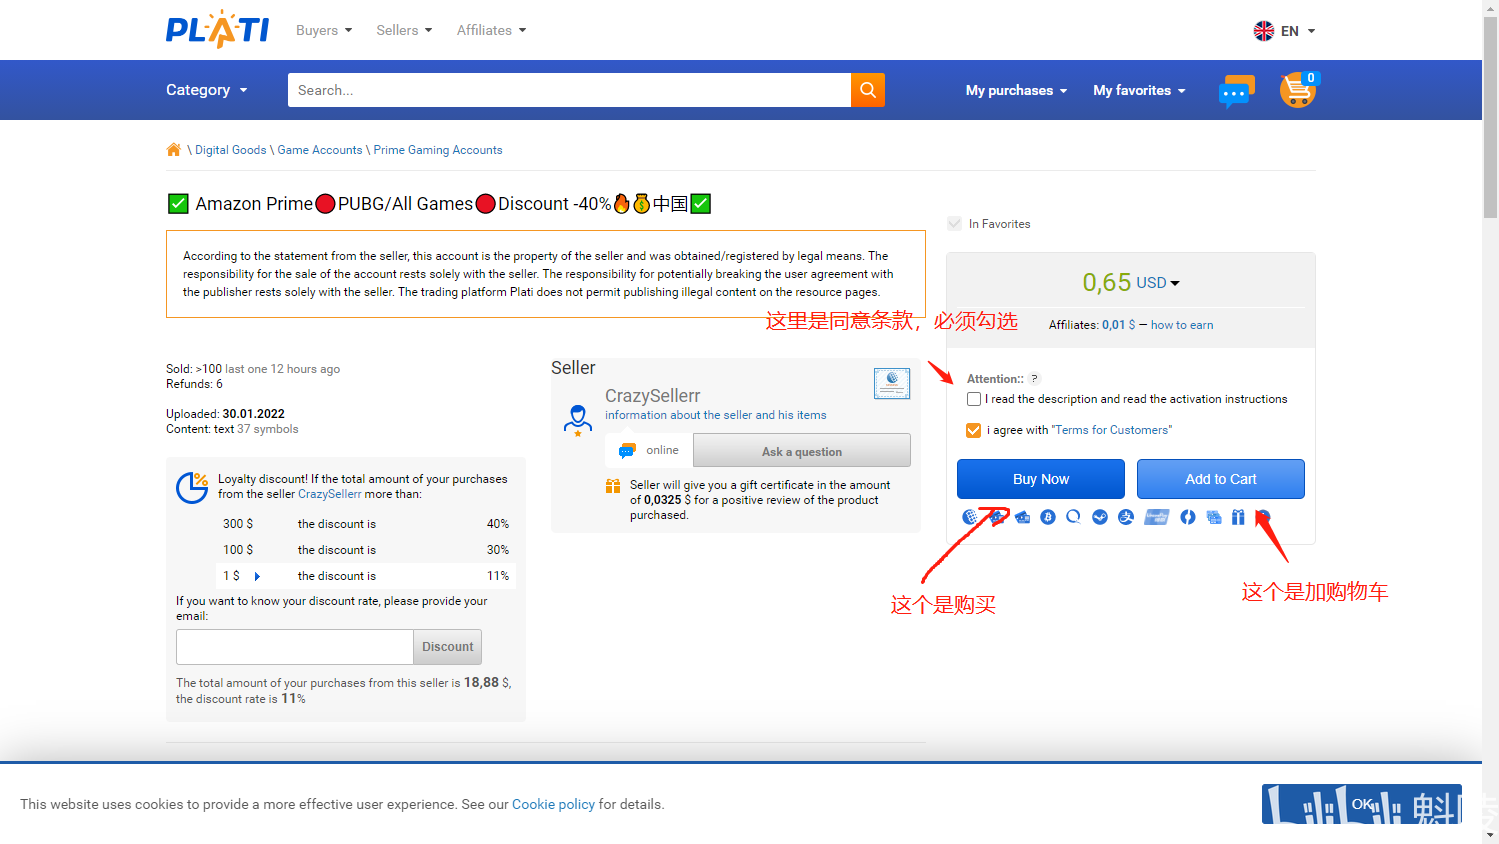Uncheck the agree with Terms for Customers checkbox
This screenshot has height=844, width=1499.
click(x=974, y=430)
